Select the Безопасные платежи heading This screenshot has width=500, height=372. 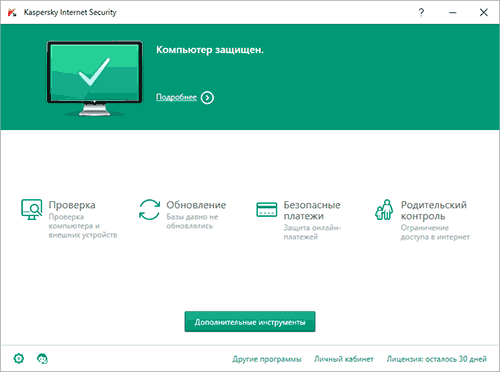(312, 210)
